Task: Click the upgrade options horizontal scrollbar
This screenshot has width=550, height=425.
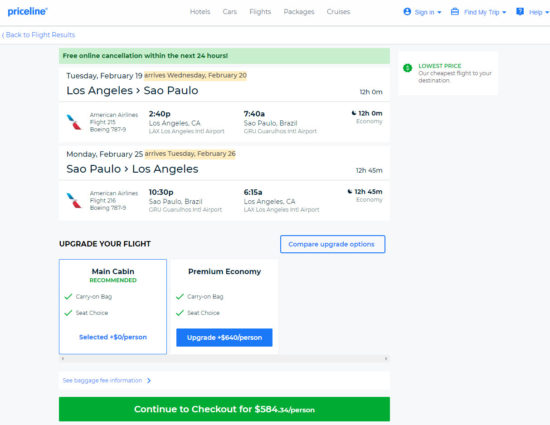Action: coord(224,358)
